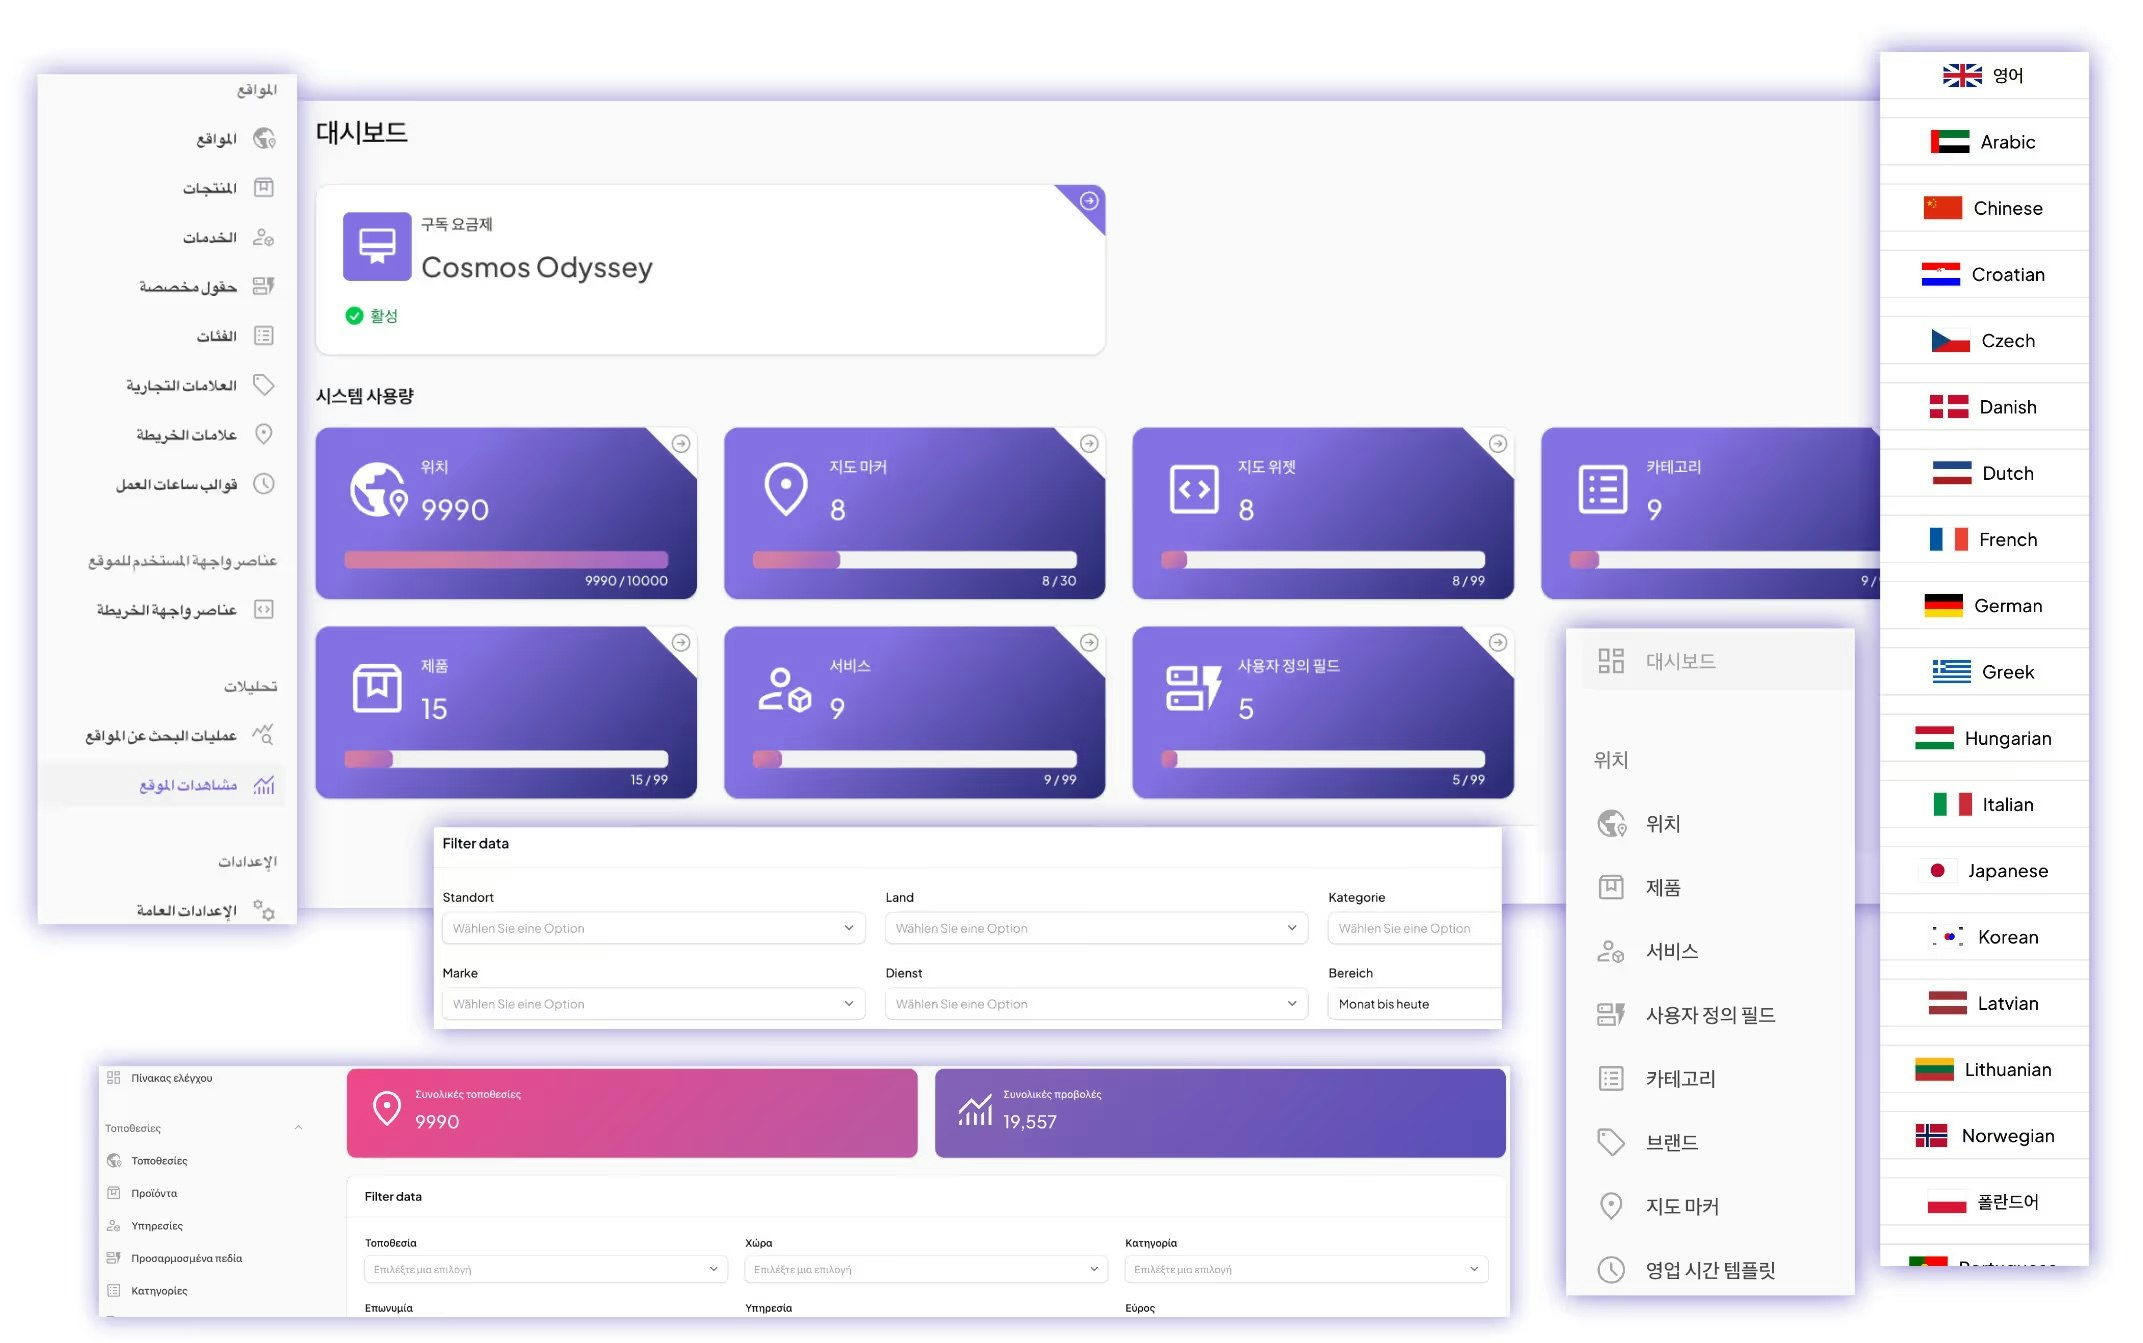Click the الإعدادات العامة gear icon

pyautogui.click(x=266, y=911)
